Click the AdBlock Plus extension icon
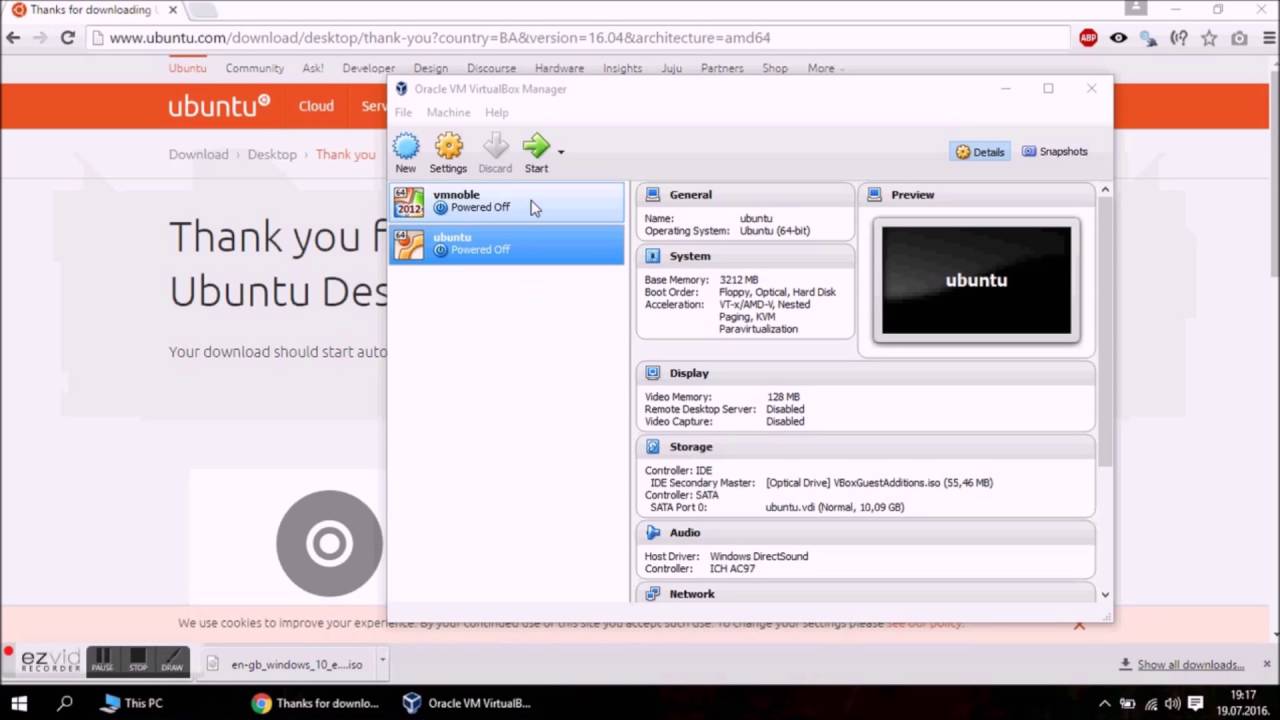Viewport: 1280px width, 720px height. coord(1088,38)
